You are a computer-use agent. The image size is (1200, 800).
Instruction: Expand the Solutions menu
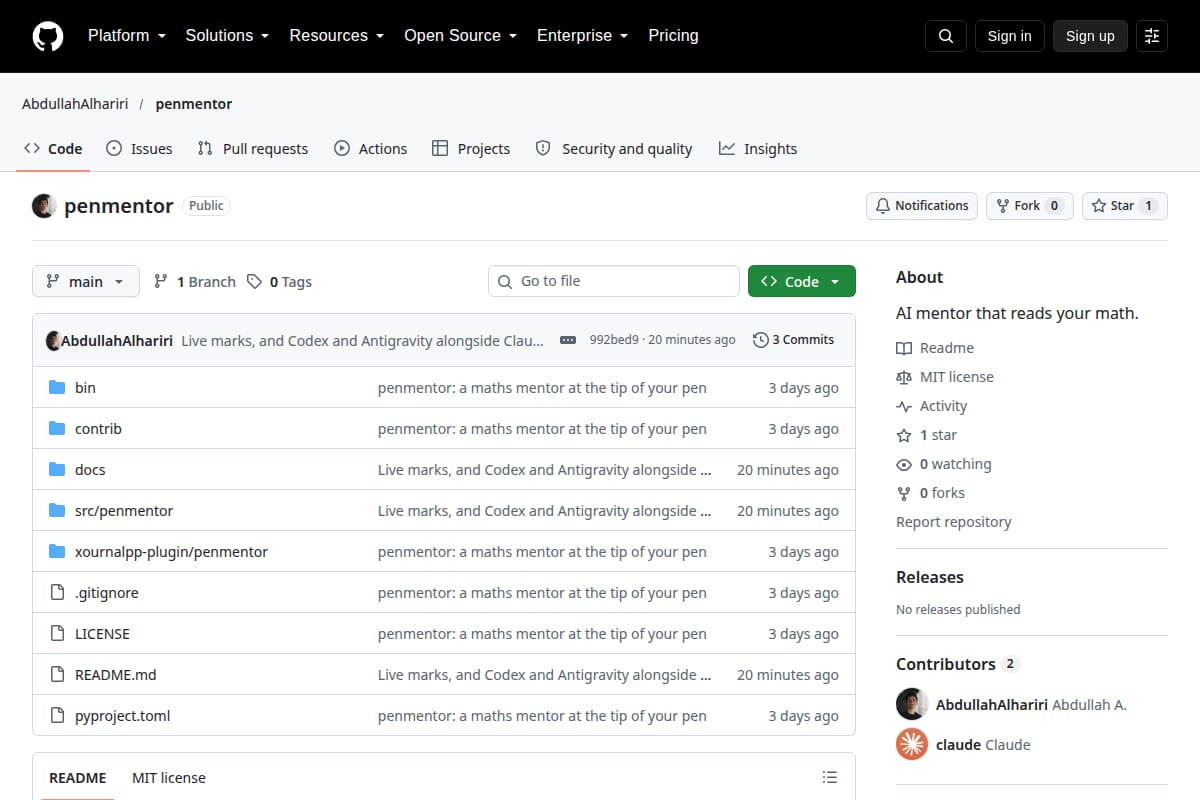click(227, 36)
